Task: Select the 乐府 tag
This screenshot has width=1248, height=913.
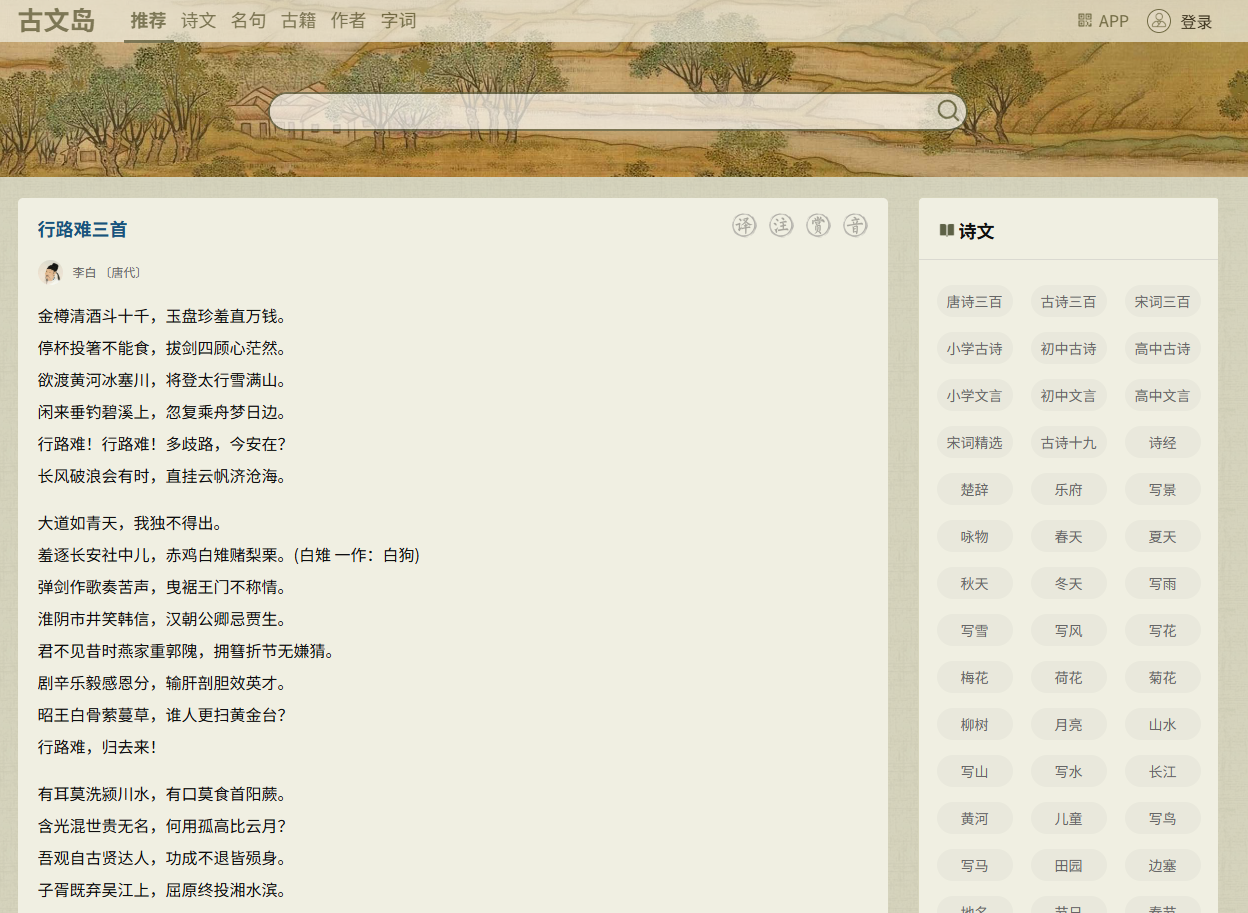Action: pos(1069,490)
